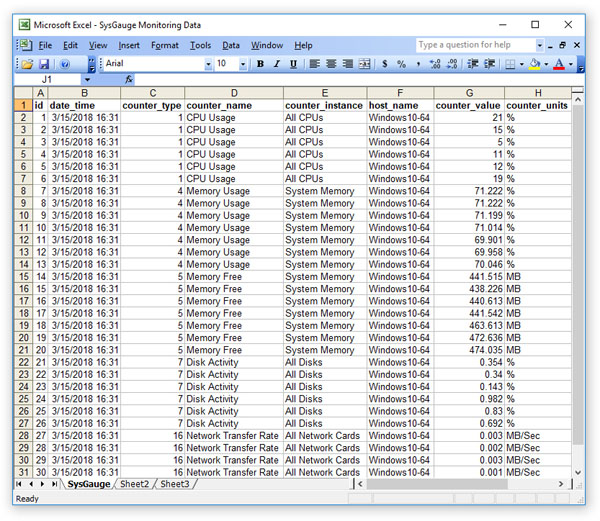Select row 15 header
Viewport: 600px width, 521px height.
23,277
